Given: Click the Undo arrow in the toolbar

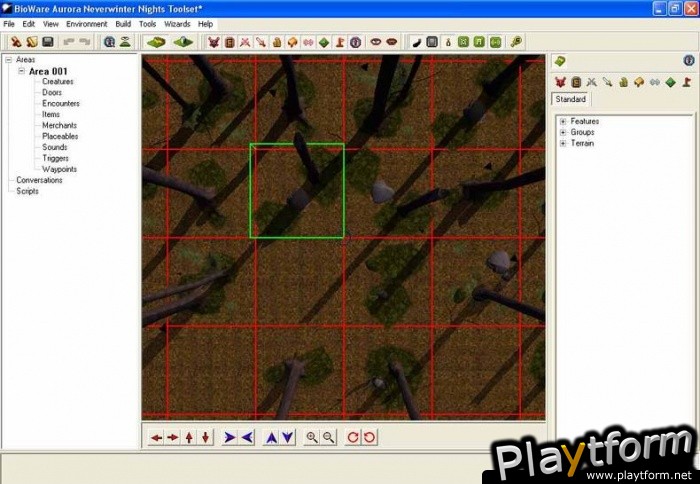Looking at the screenshot, I should click(68, 42).
